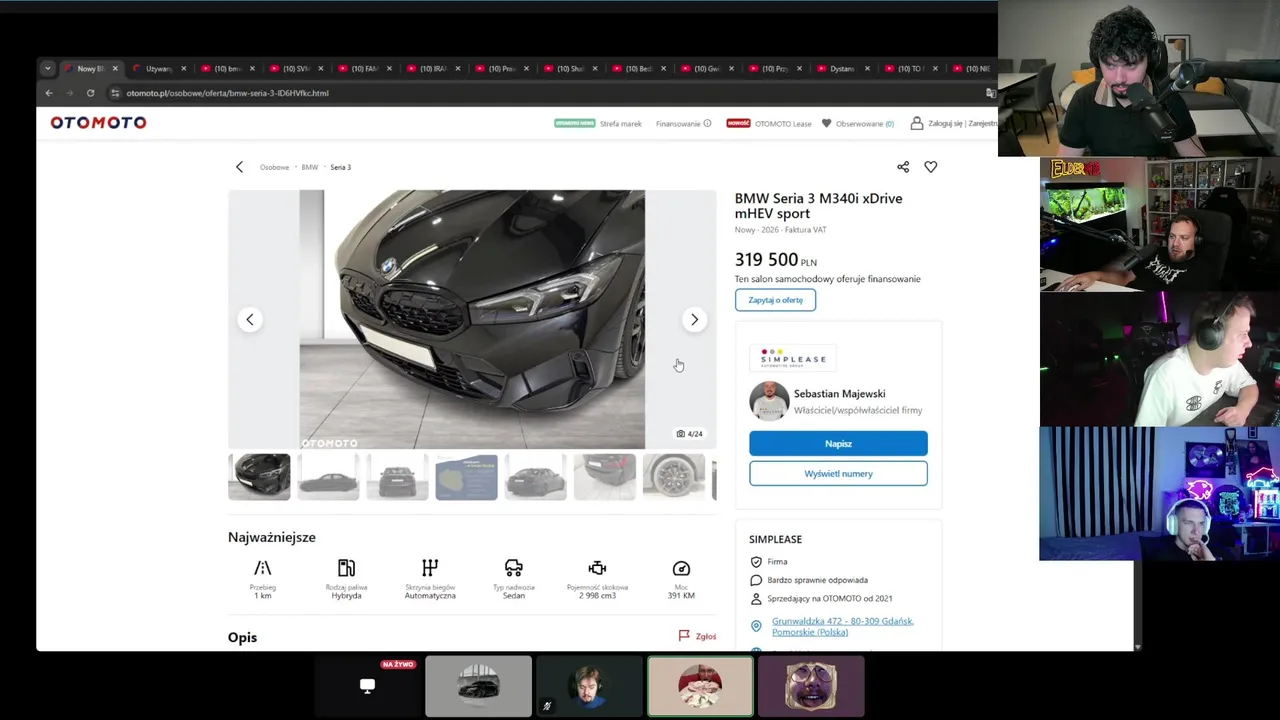The width and height of the screenshot is (1280, 720).
Task: Click the browser back arrow
Action: 49,93
